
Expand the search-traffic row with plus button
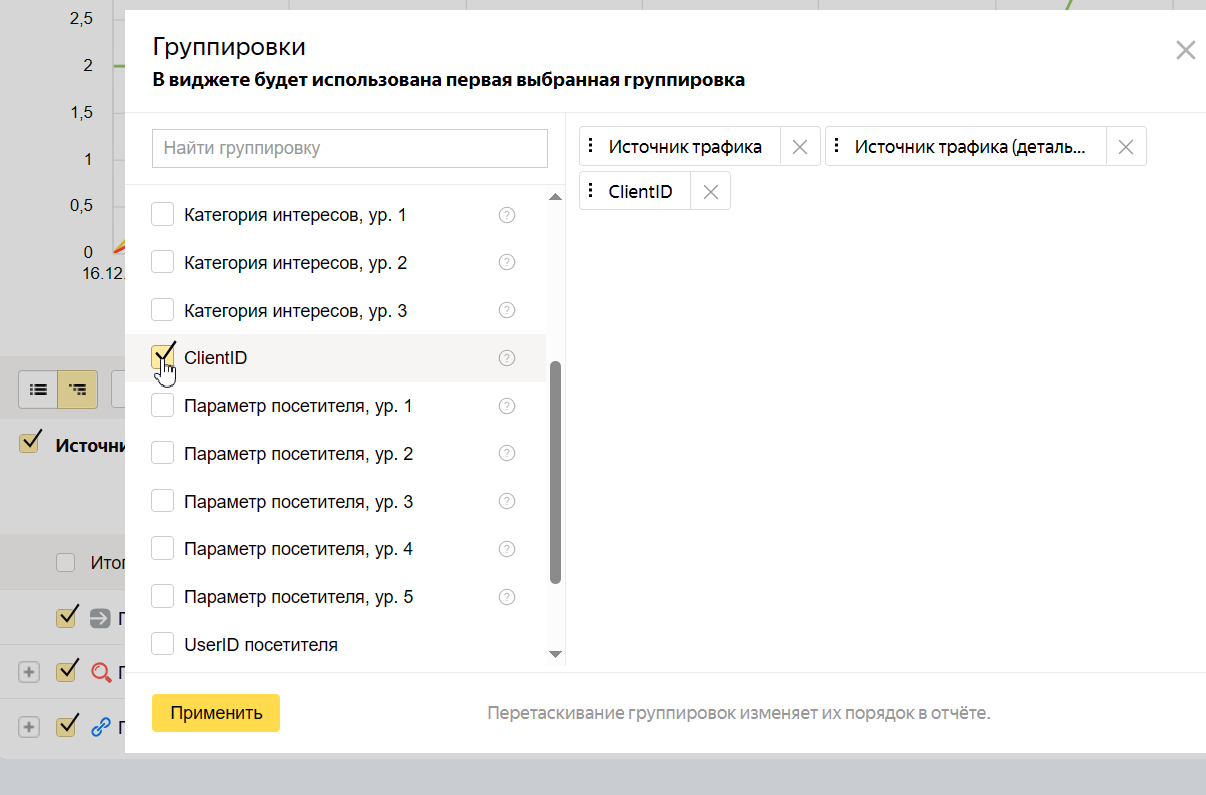pos(27,671)
